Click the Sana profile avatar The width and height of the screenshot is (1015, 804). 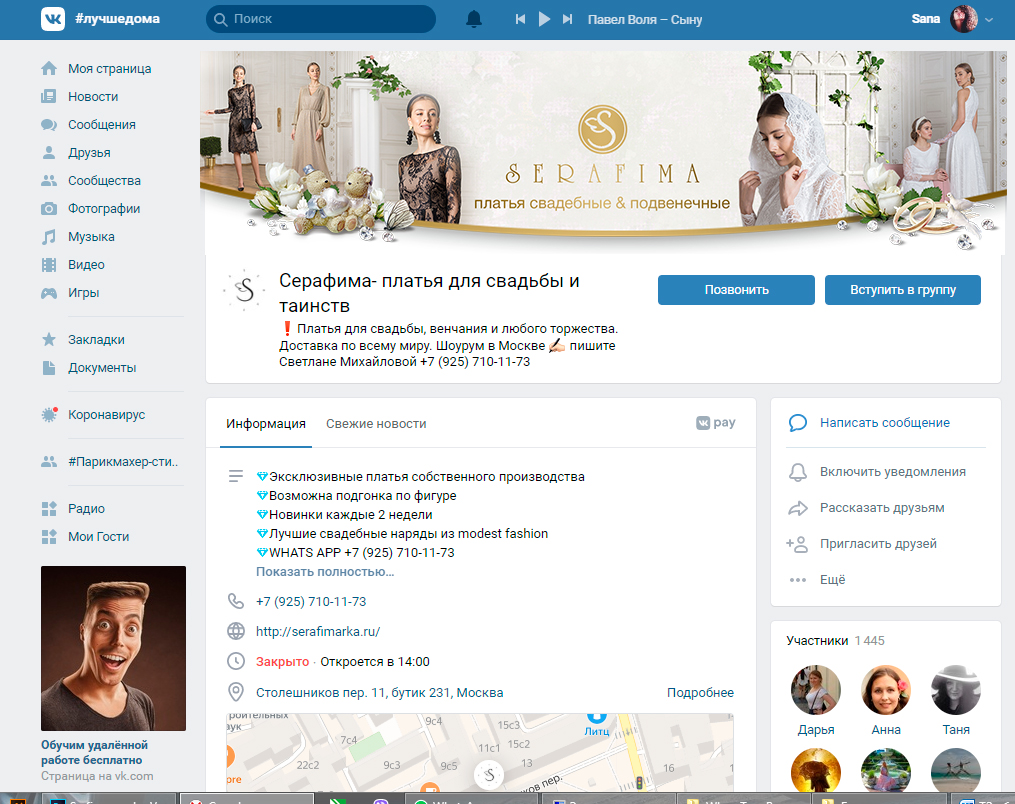[x=963, y=19]
